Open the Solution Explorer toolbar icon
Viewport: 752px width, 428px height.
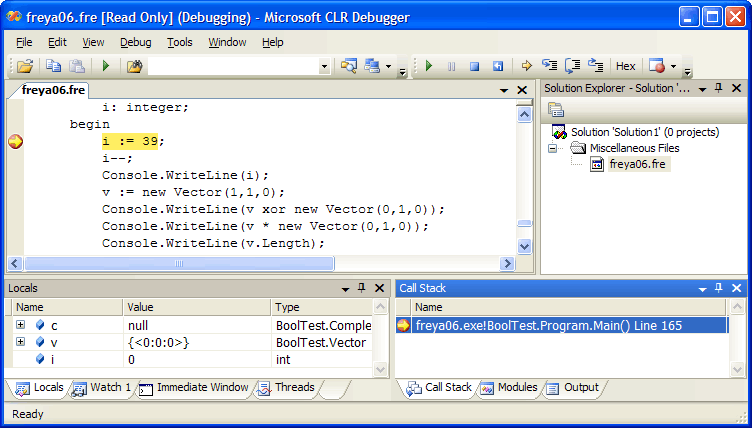click(x=349, y=66)
